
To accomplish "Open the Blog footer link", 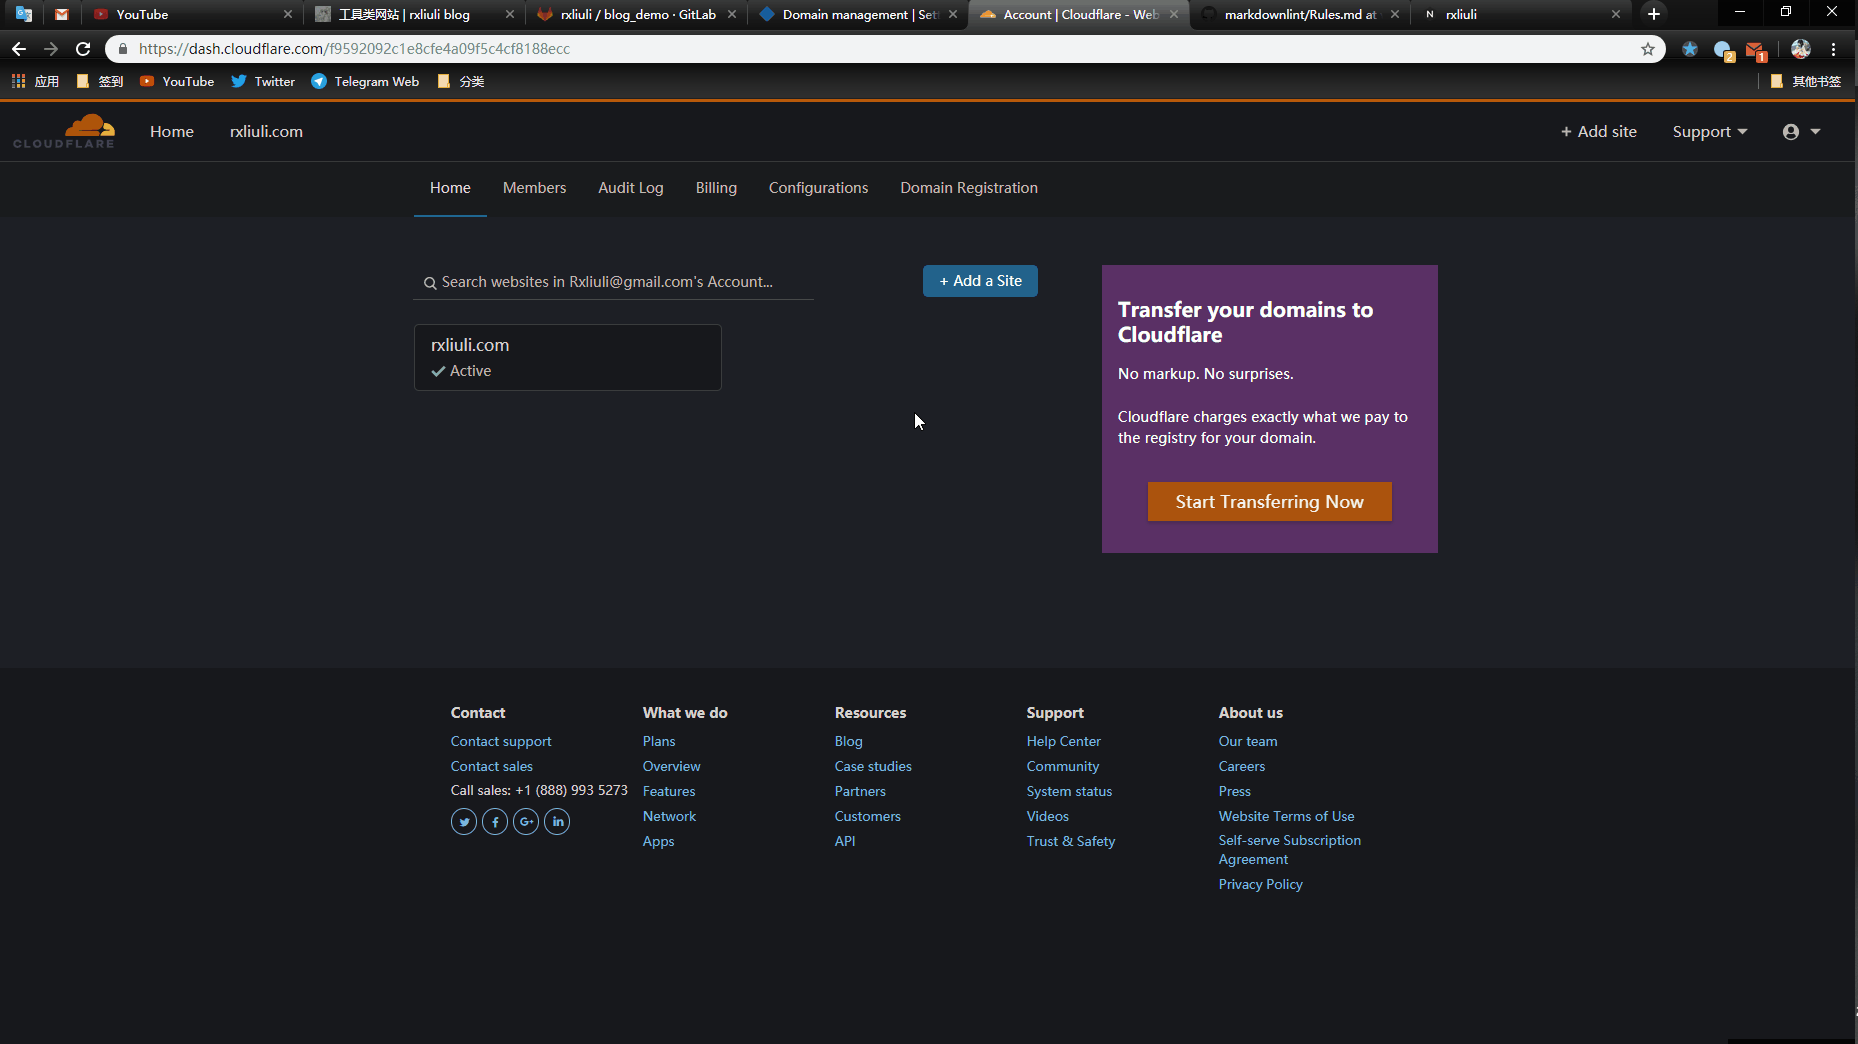I will point(849,741).
